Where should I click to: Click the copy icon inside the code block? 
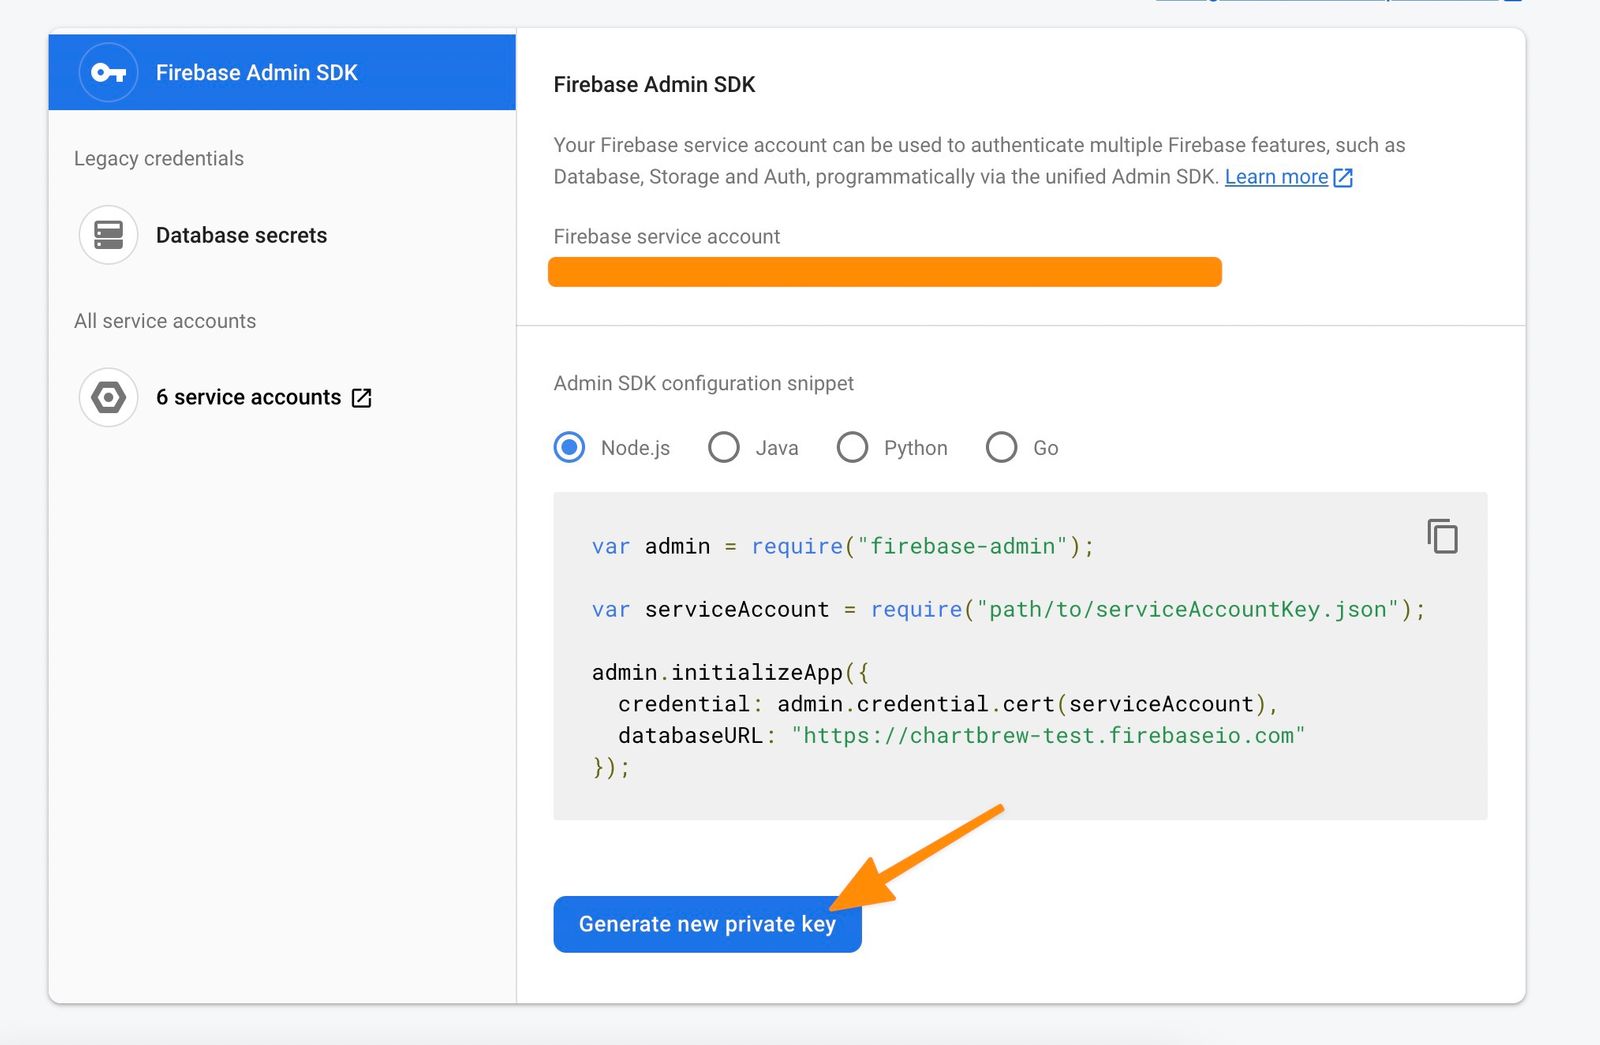point(1443,537)
